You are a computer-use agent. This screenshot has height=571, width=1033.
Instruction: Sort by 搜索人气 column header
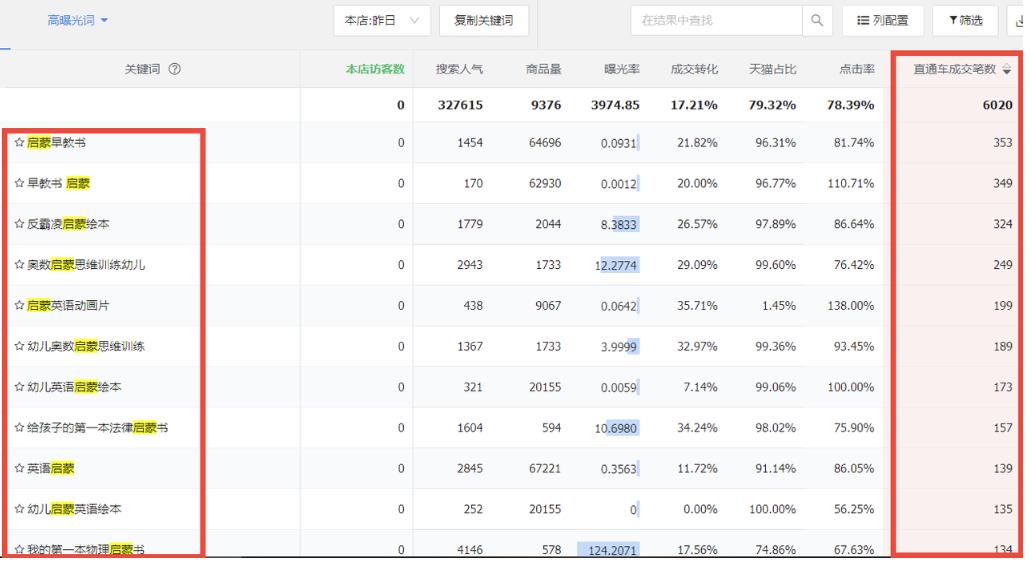459,69
